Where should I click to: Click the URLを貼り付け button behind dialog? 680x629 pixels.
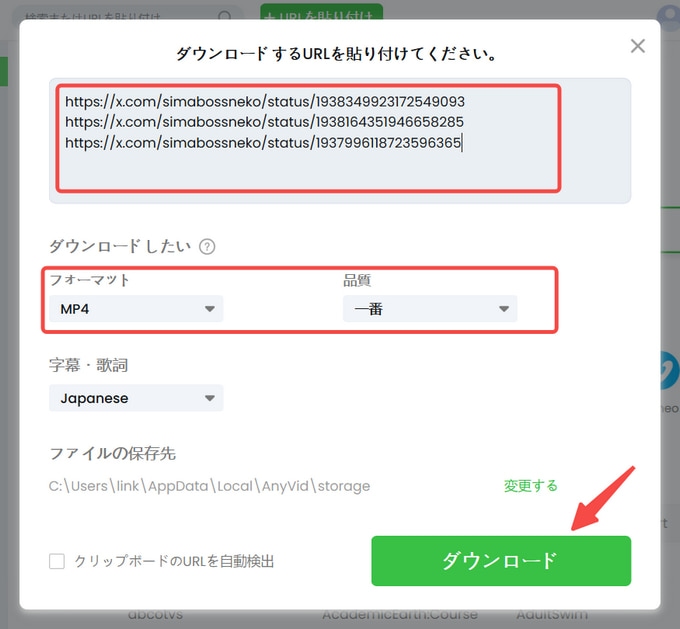point(321,13)
